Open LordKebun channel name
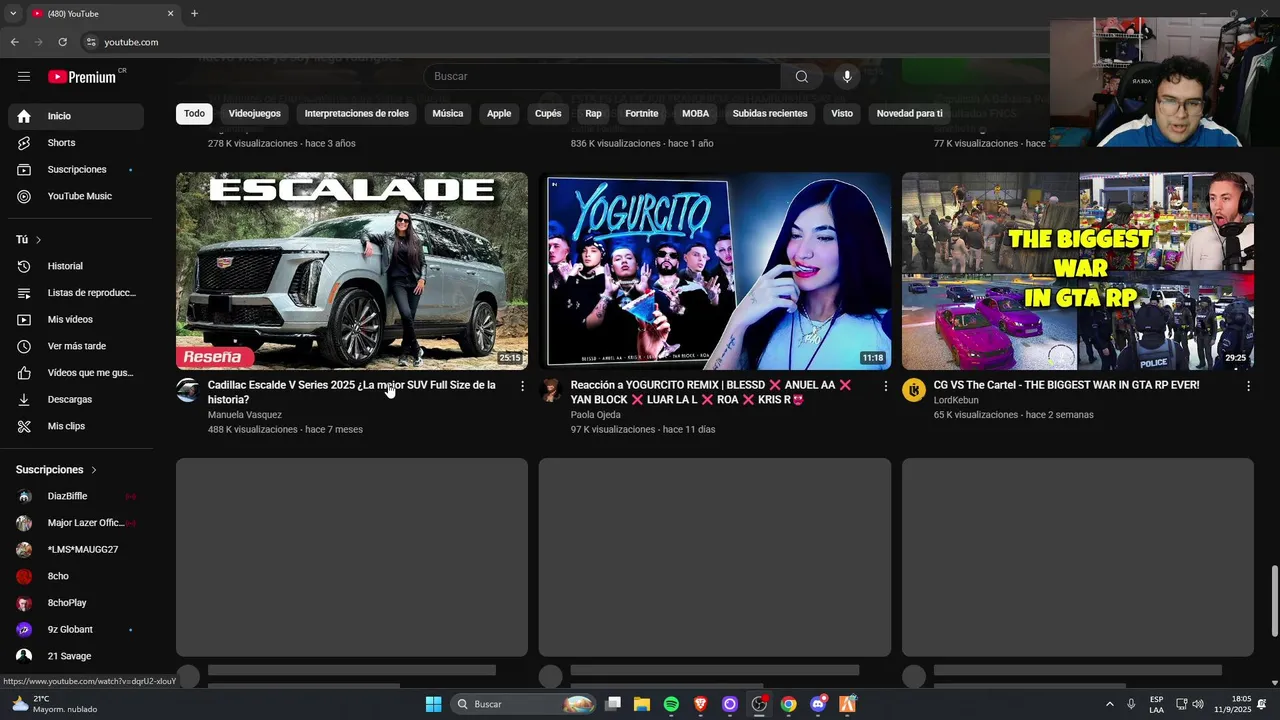 (956, 400)
